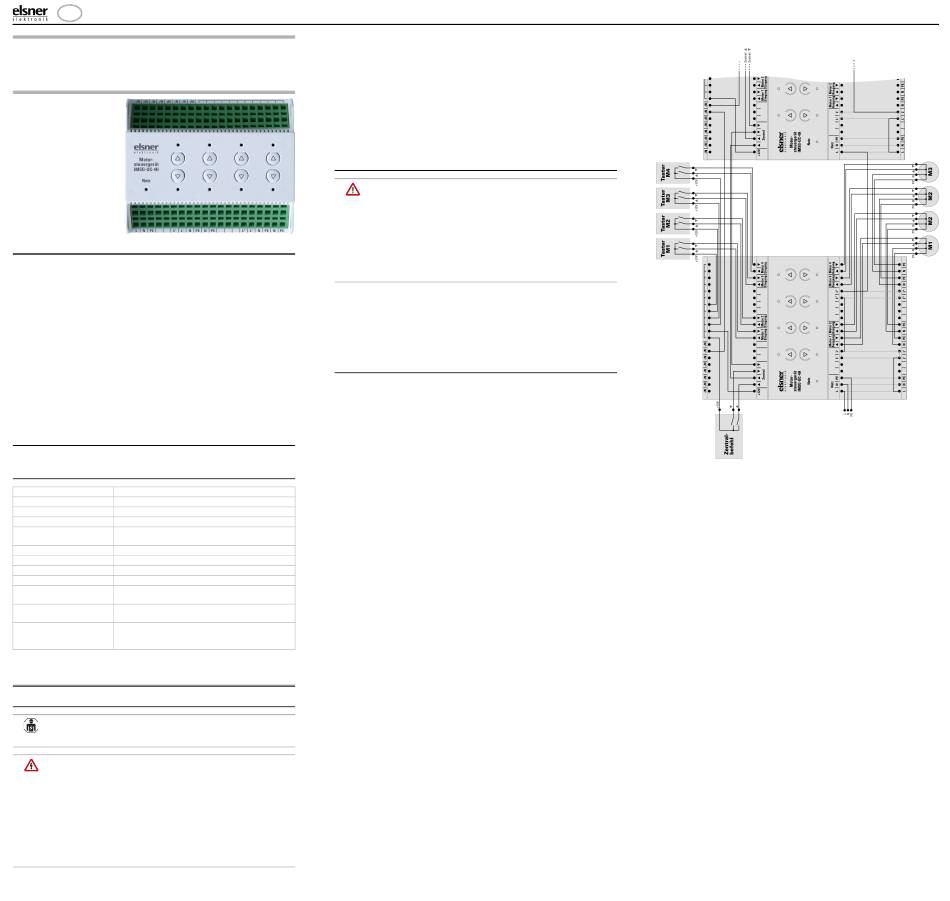Click the Taster M3 switch block in the wiring diagram
This screenshot has width=950, height=901.
[x=674, y=198]
